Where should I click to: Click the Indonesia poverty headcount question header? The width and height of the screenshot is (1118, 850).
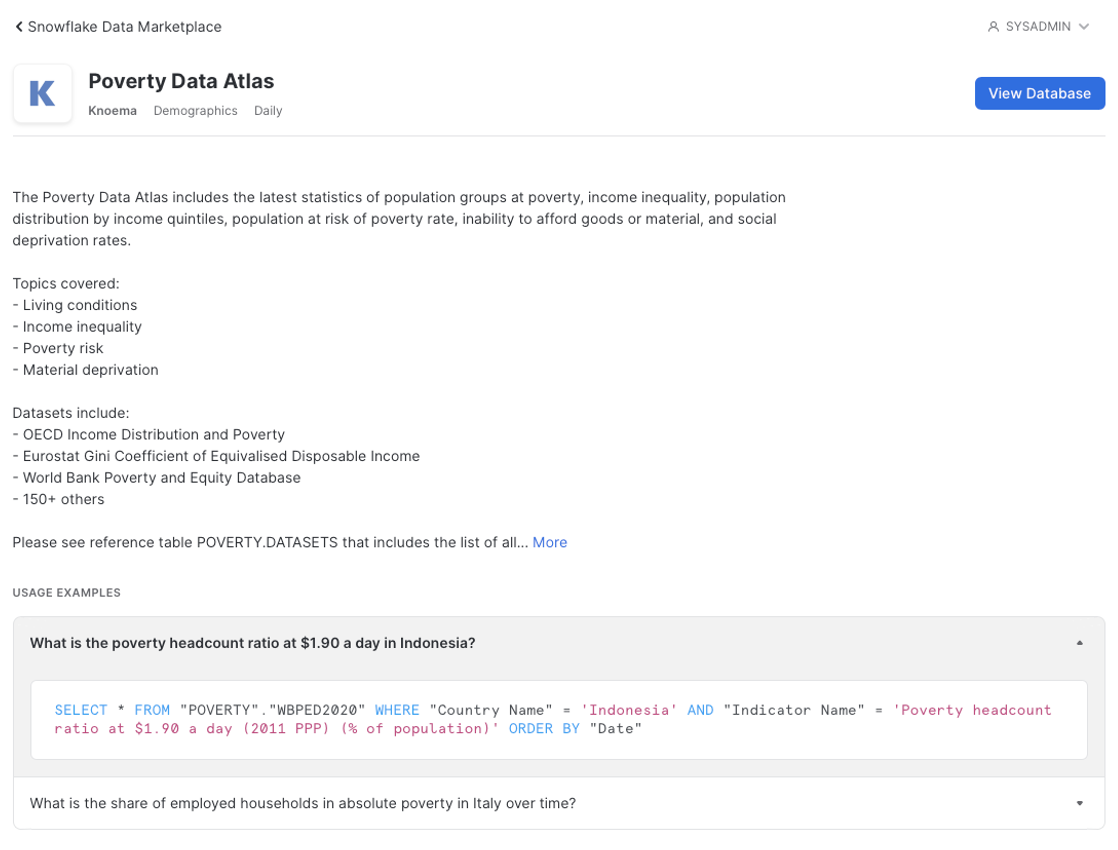(252, 643)
